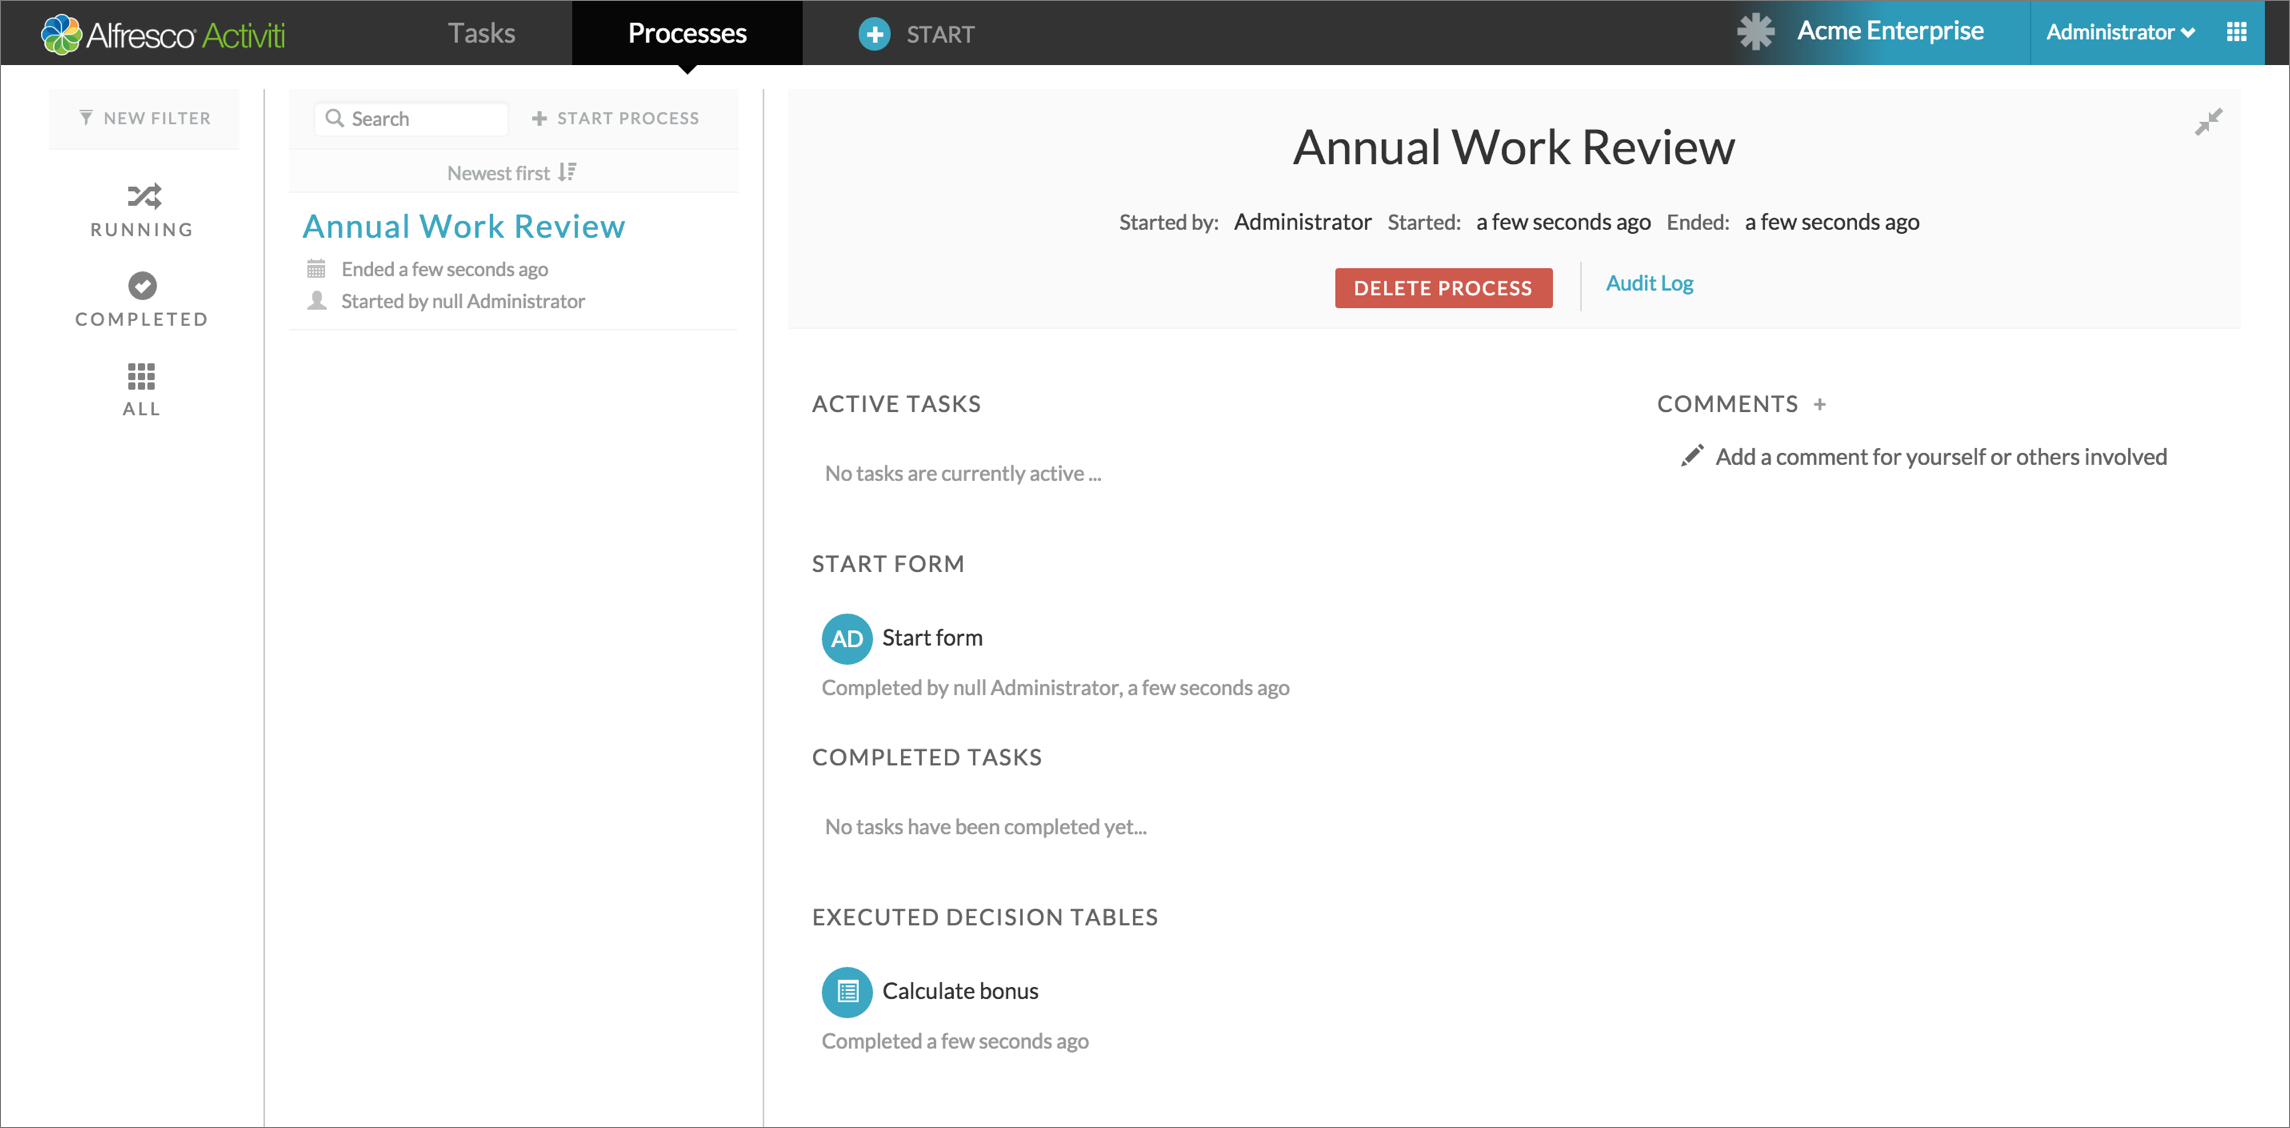Click the COMMENTS plus add button
The image size is (2290, 1128).
[x=1823, y=405]
